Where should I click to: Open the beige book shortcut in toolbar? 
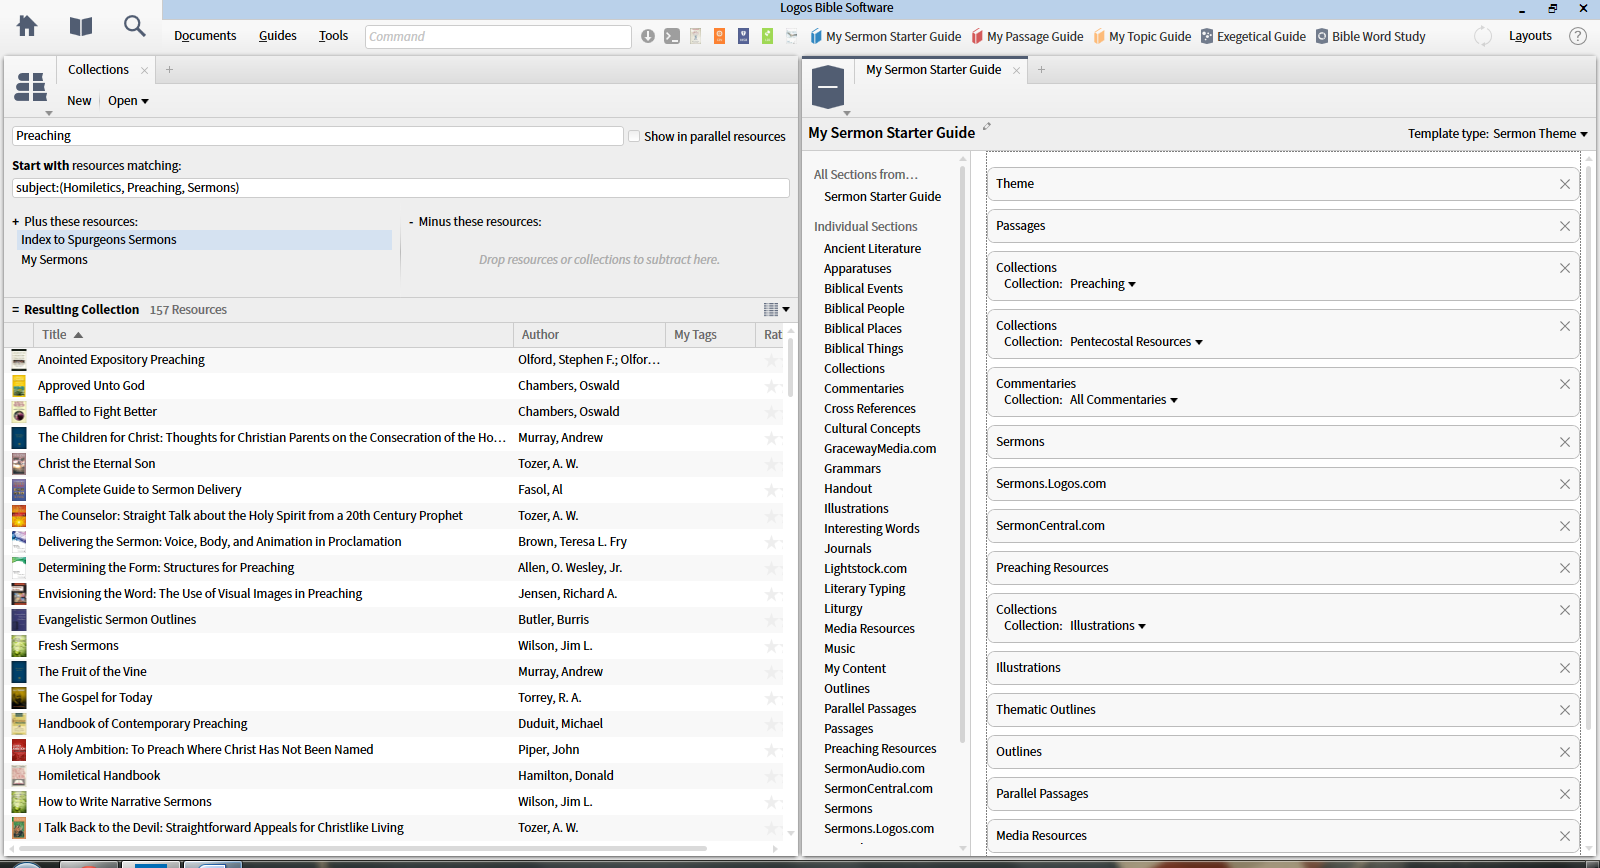click(x=695, y=36)
